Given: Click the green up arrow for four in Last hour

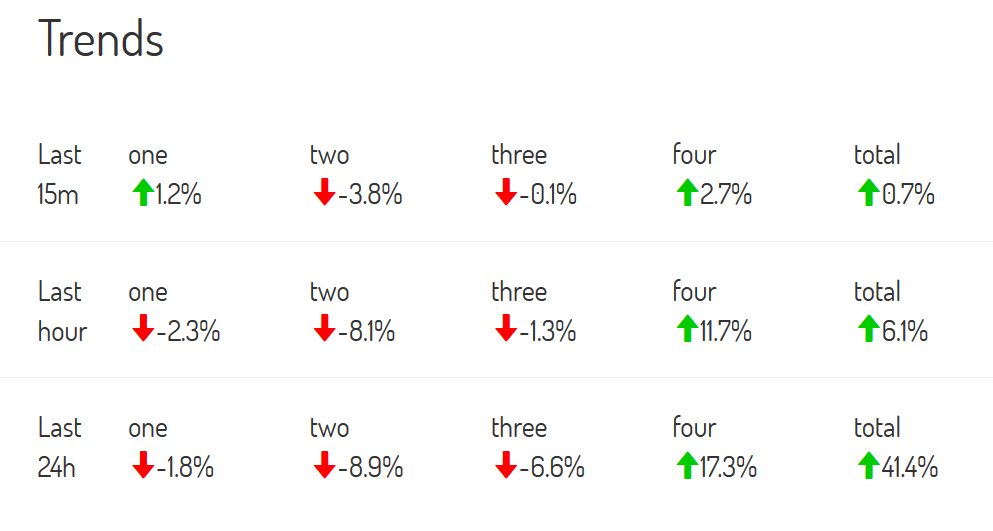Looking at the screenshot, I should pos(687,329).
